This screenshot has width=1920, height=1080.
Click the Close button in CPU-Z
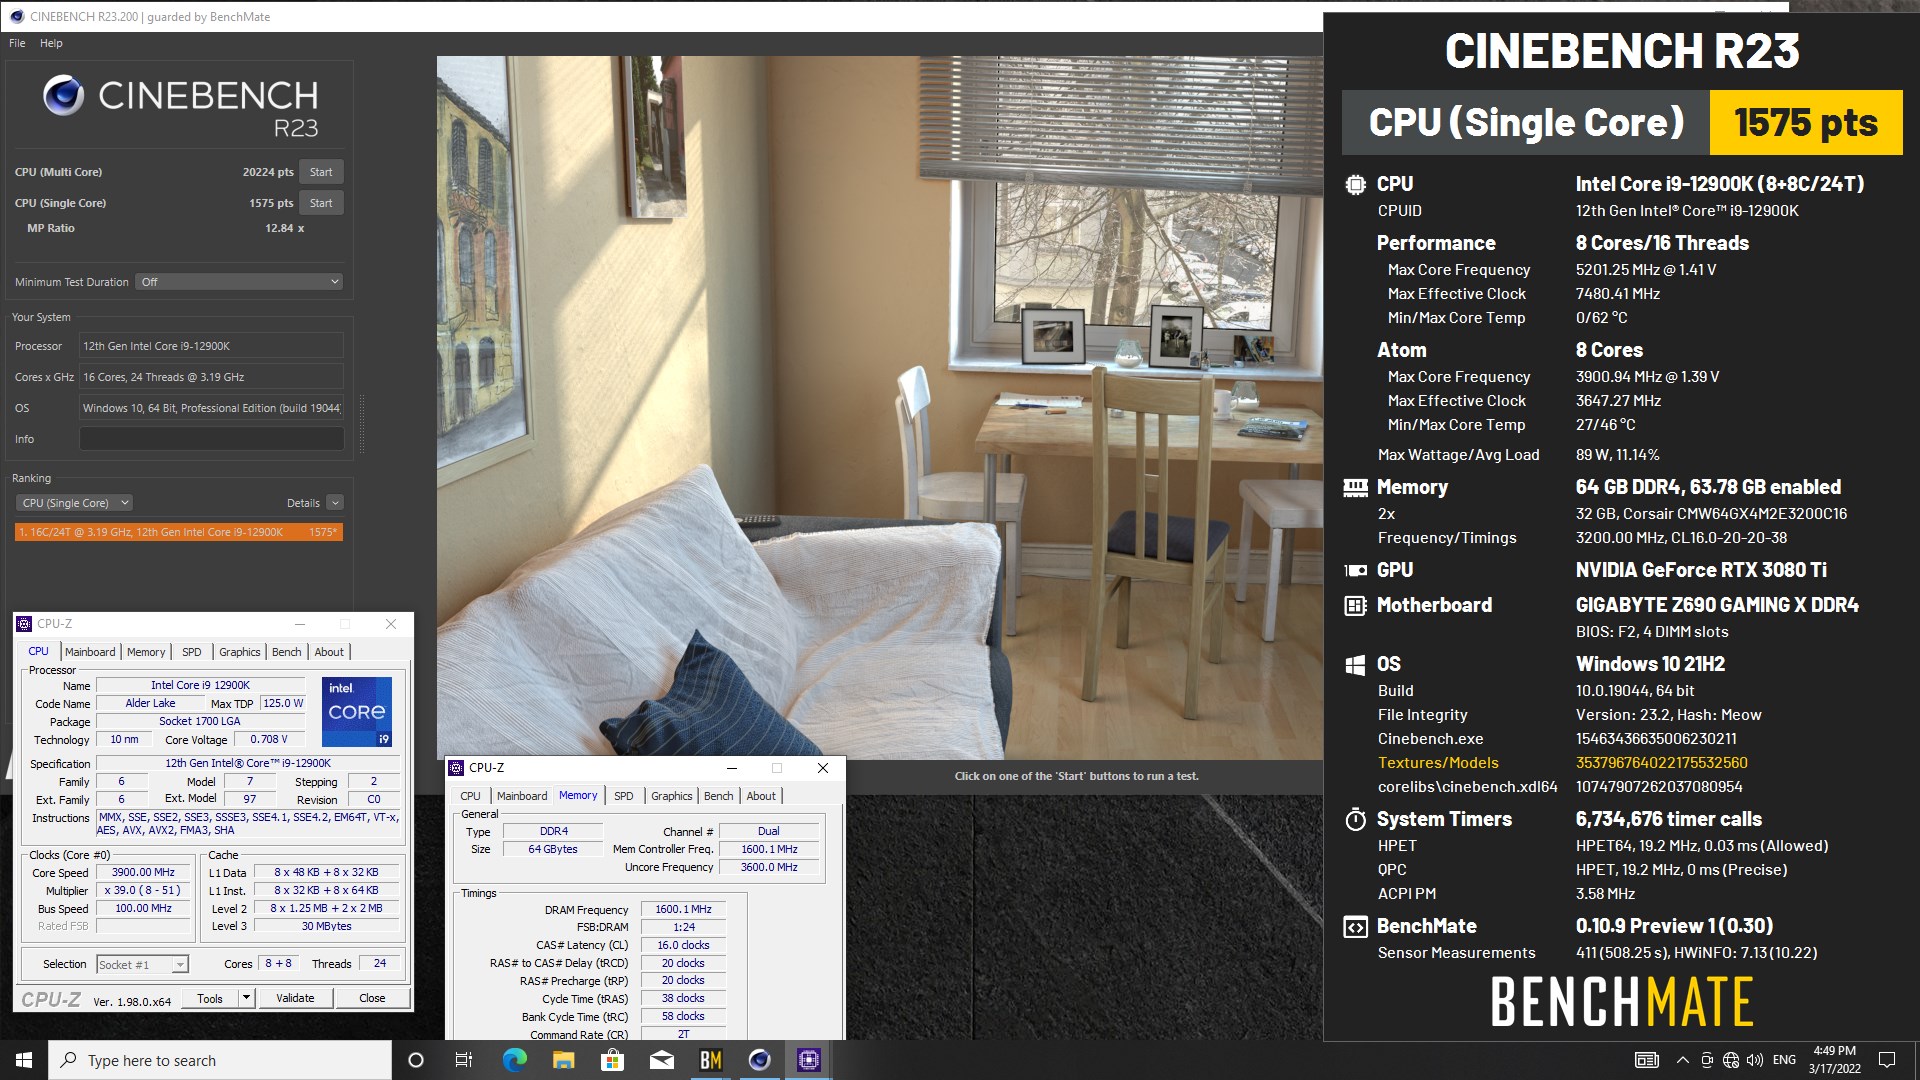click(372, 998)
